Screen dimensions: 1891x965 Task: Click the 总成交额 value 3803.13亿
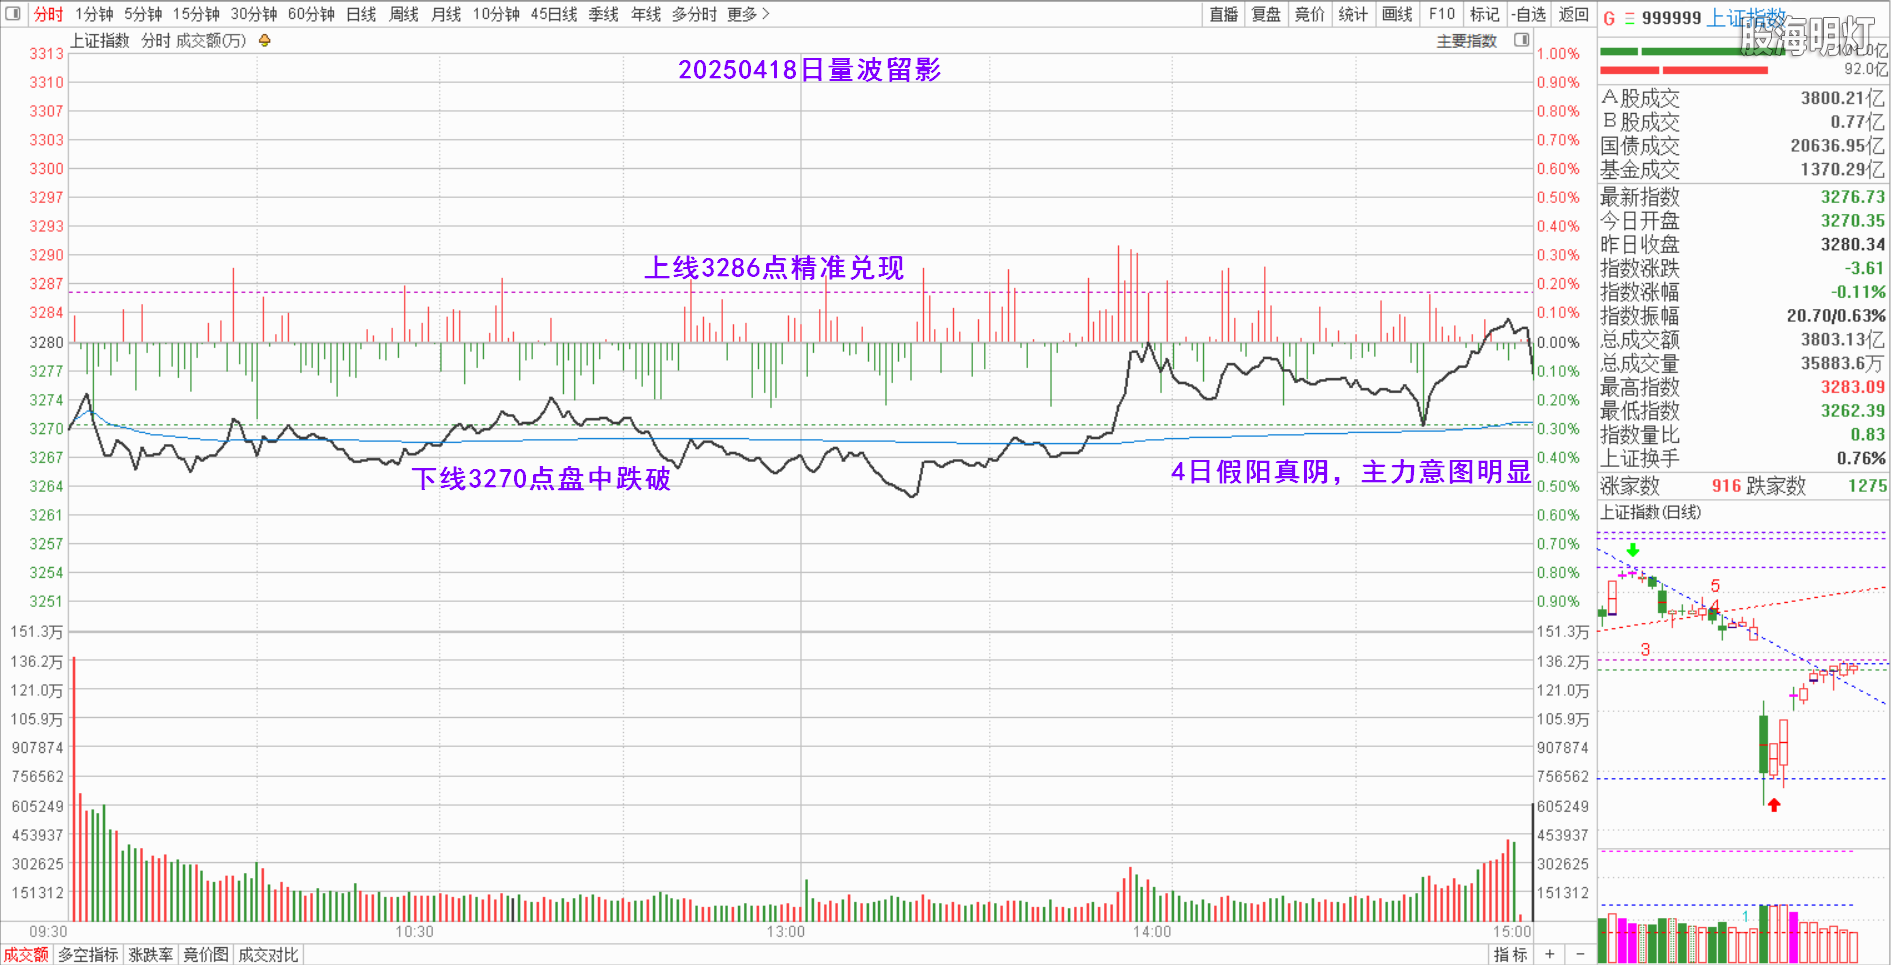coord(1843,340)
